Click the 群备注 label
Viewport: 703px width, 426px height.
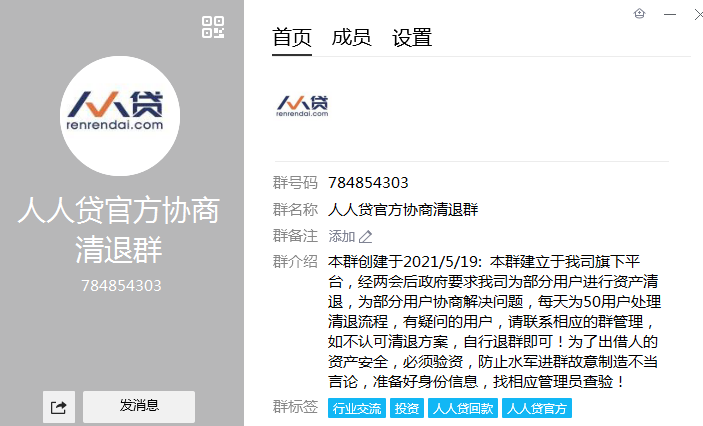pos(295,236)
